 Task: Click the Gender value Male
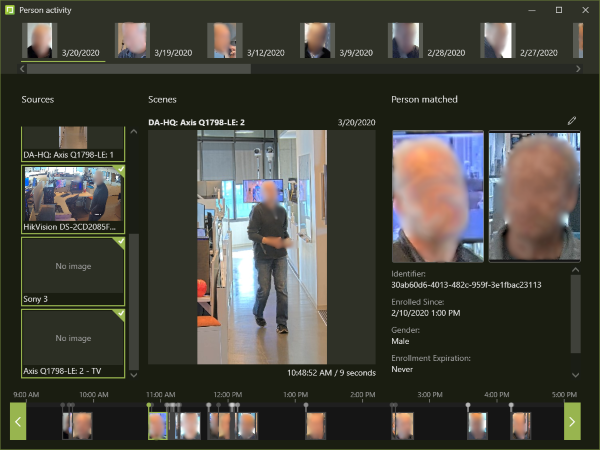400,341
